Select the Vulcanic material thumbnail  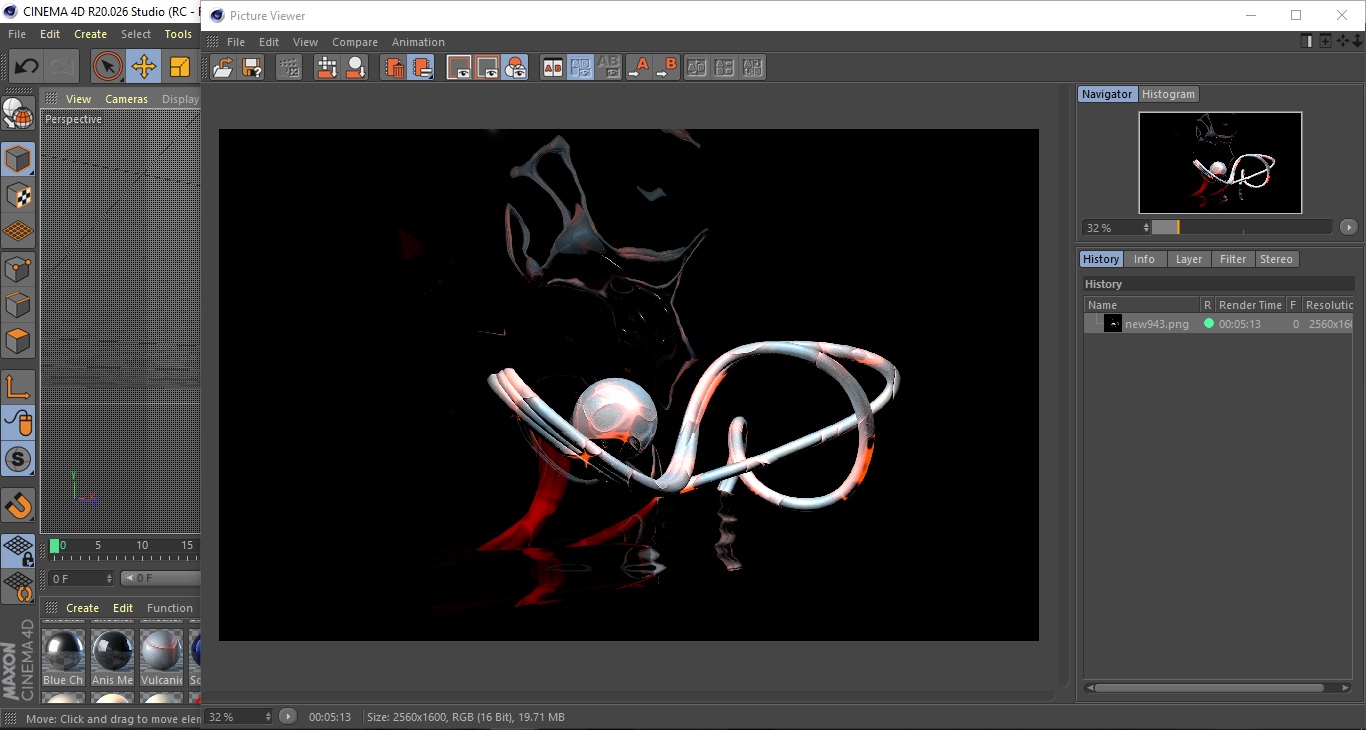point(161,655)
